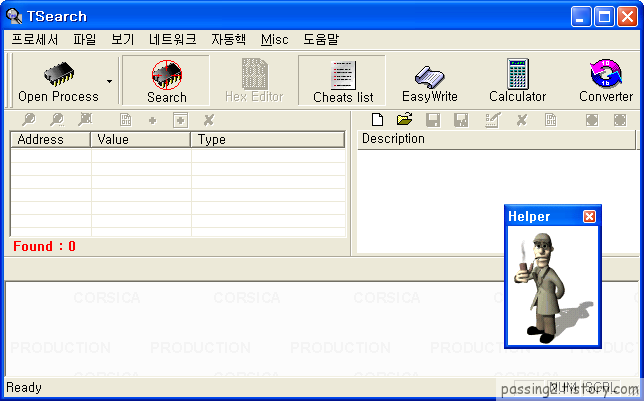
Task: Click the 'Ready' status bar text
Action: tap(24, 387)
